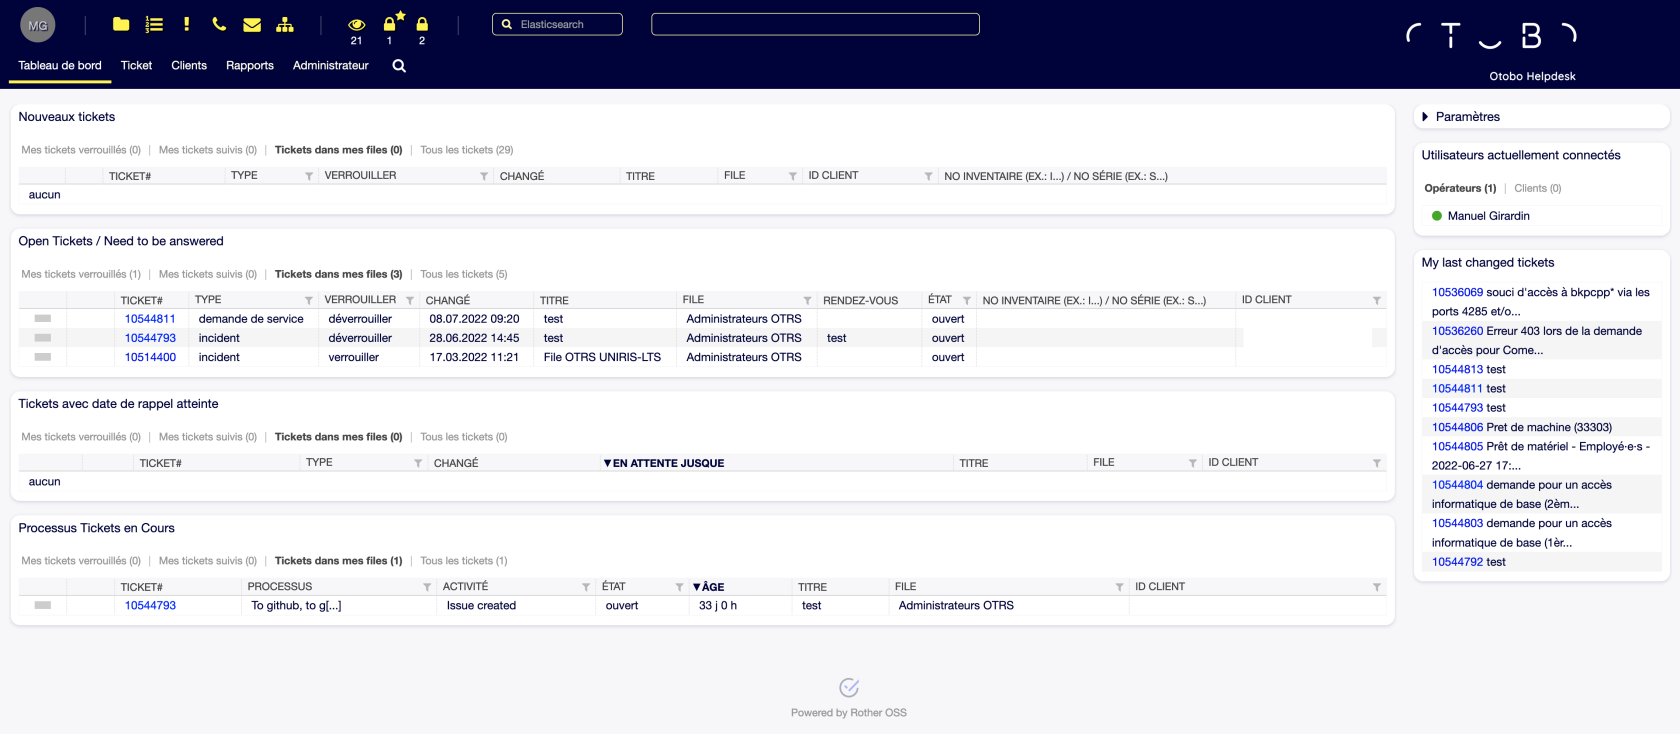Viewport: 1680px width, 734px height.
Task: Open escalation view exclamation mark icon
Action: coord(186,24)
